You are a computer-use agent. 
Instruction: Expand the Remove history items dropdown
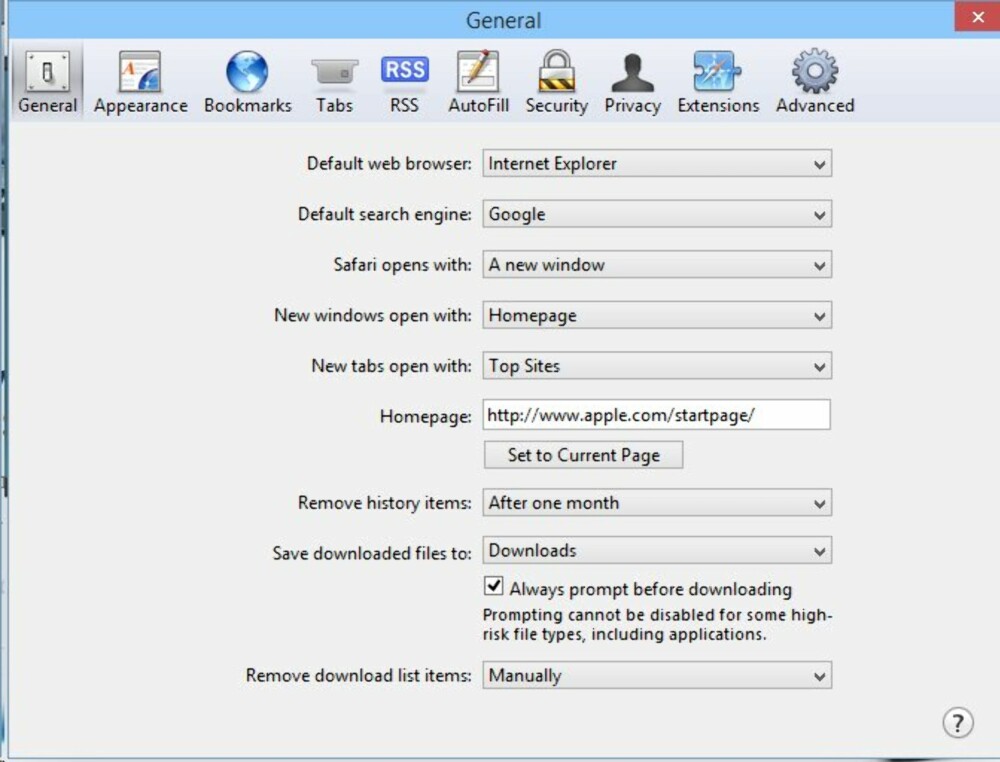click(657, 502)
